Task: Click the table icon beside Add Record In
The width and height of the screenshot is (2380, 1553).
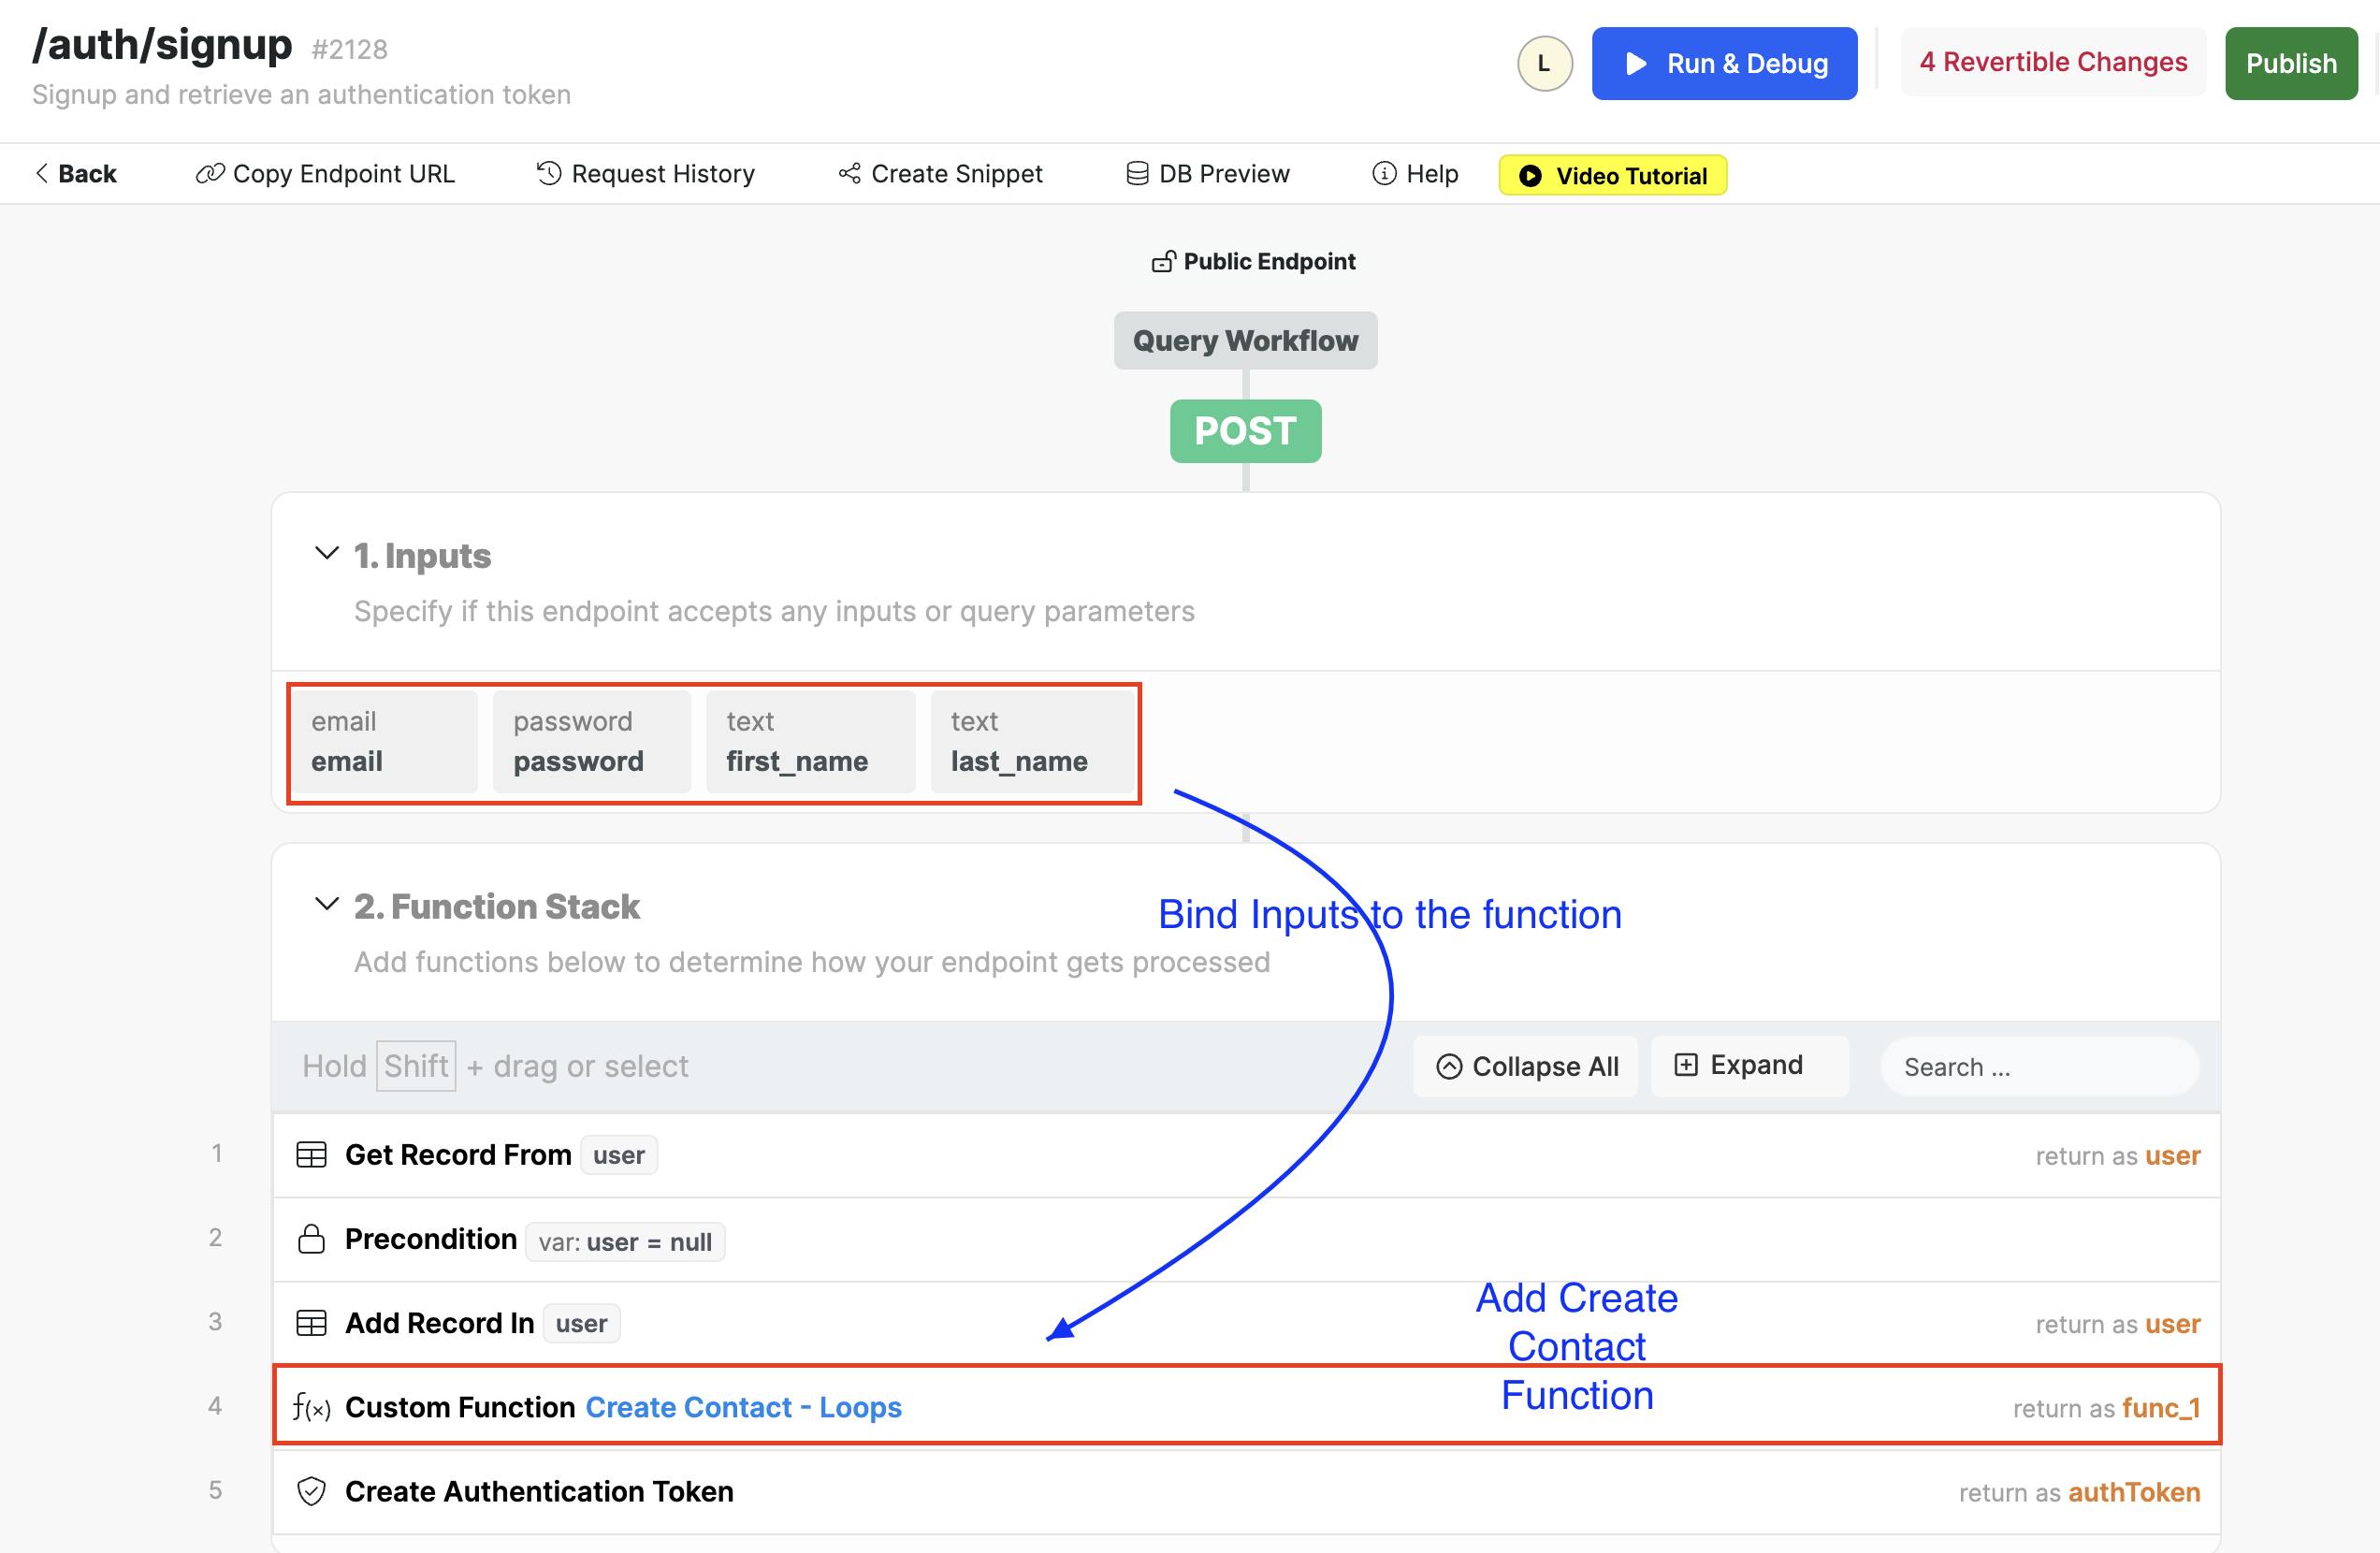Action: (x=311, y=1323)
